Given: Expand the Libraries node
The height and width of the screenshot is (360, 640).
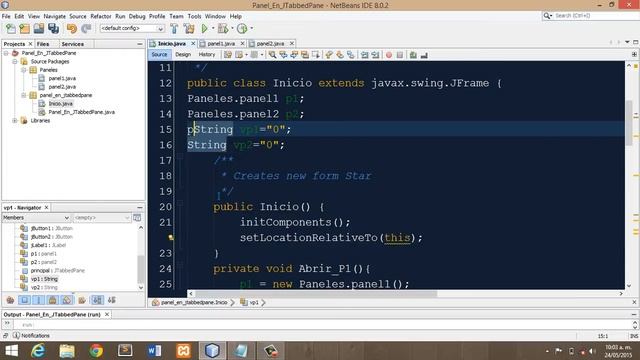Looking at the screenshot, I should click(15, 120).
